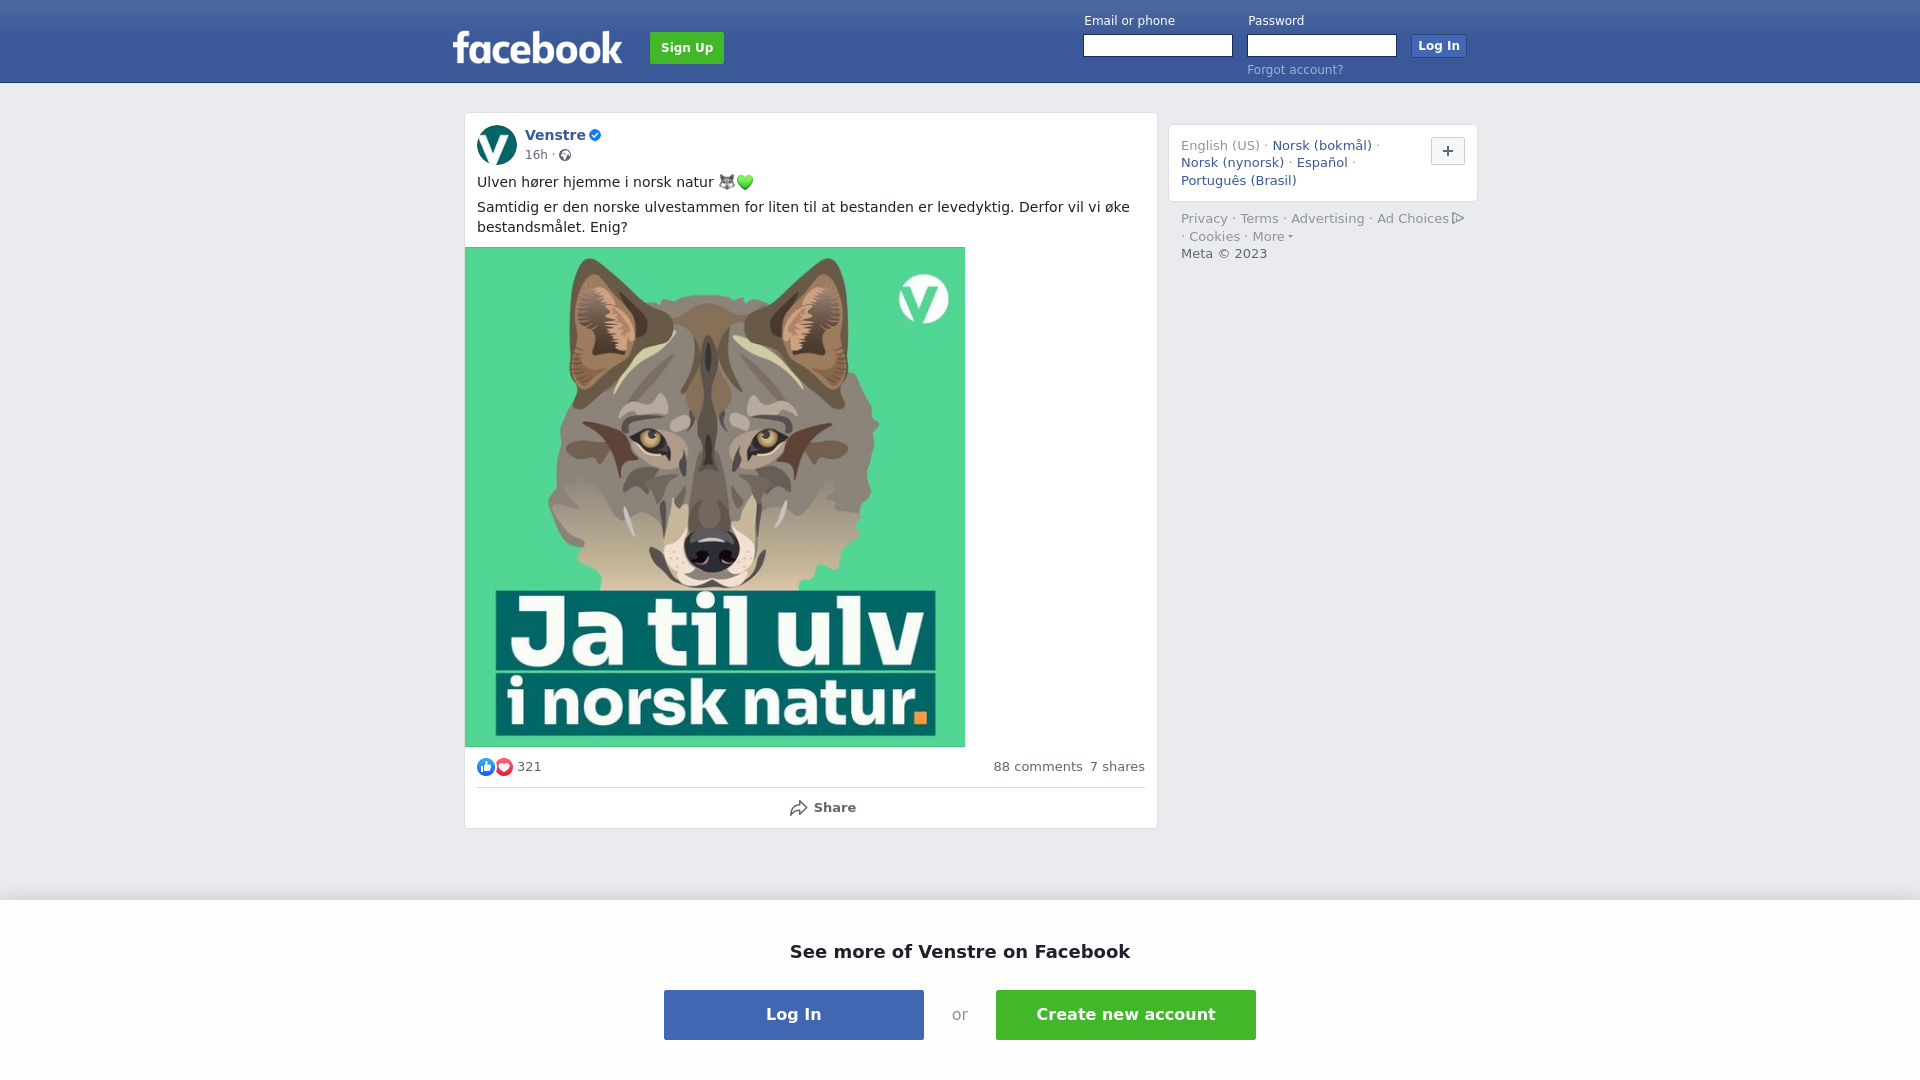Click the blue Like reaction icon
This screenshot has height=1080, width=1920.
tap(486, 767)
